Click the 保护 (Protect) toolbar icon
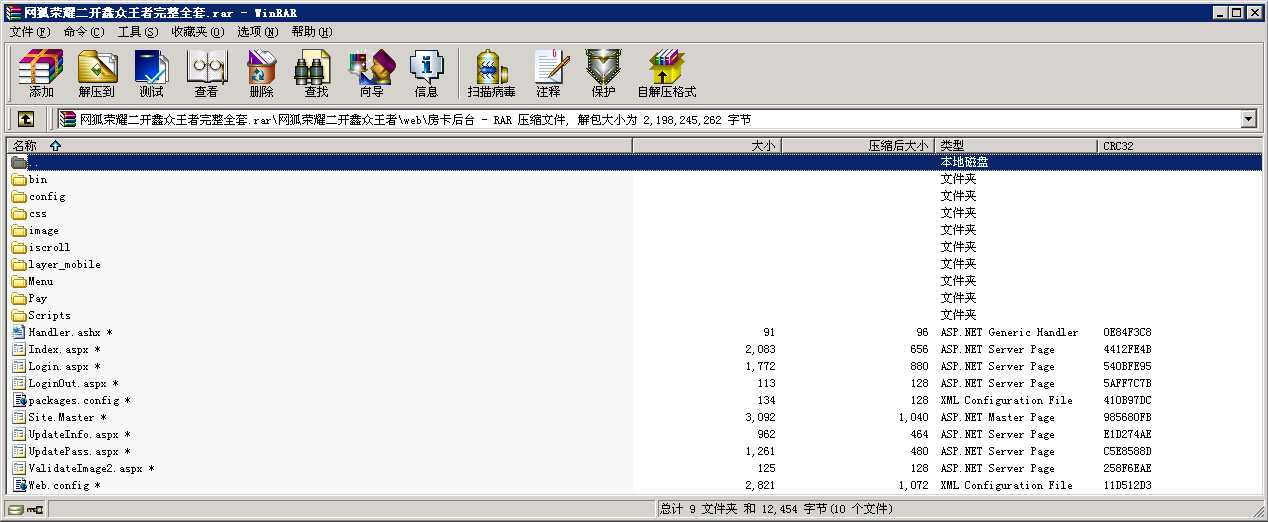This screenshot has width=1268, height=522. pos(603,73)
